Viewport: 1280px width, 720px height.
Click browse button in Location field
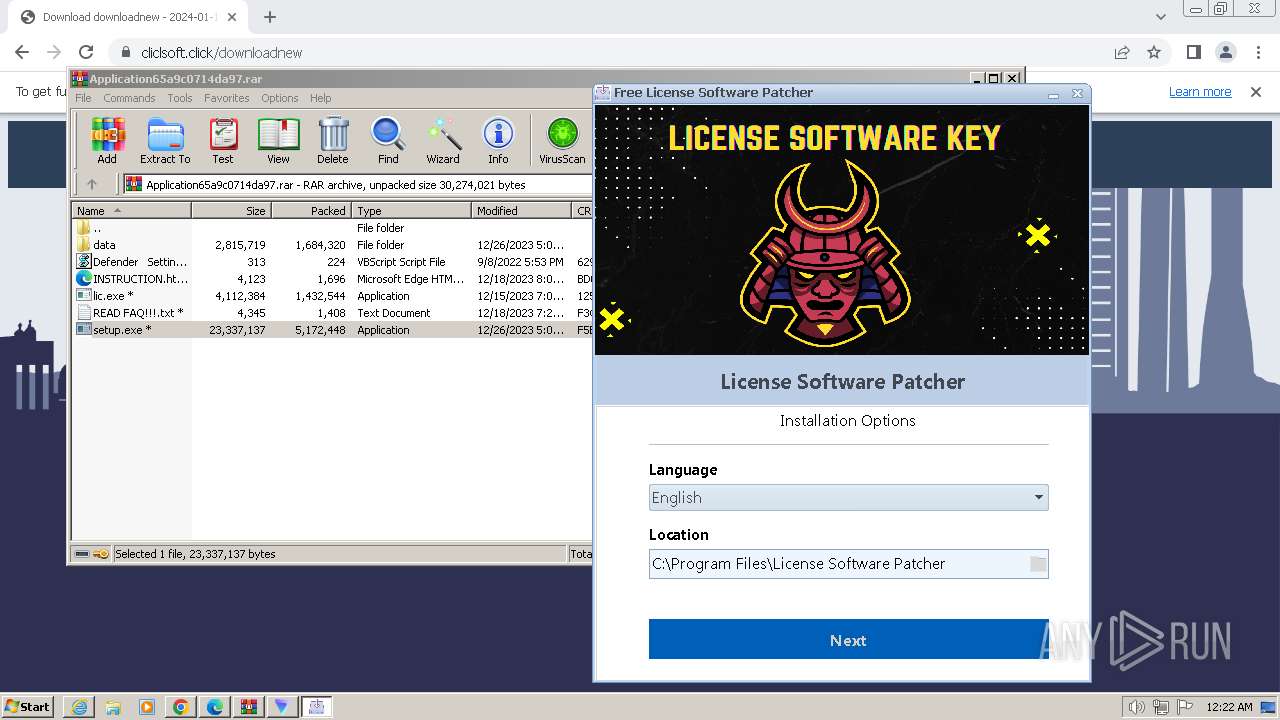(x=1038, y=564)
